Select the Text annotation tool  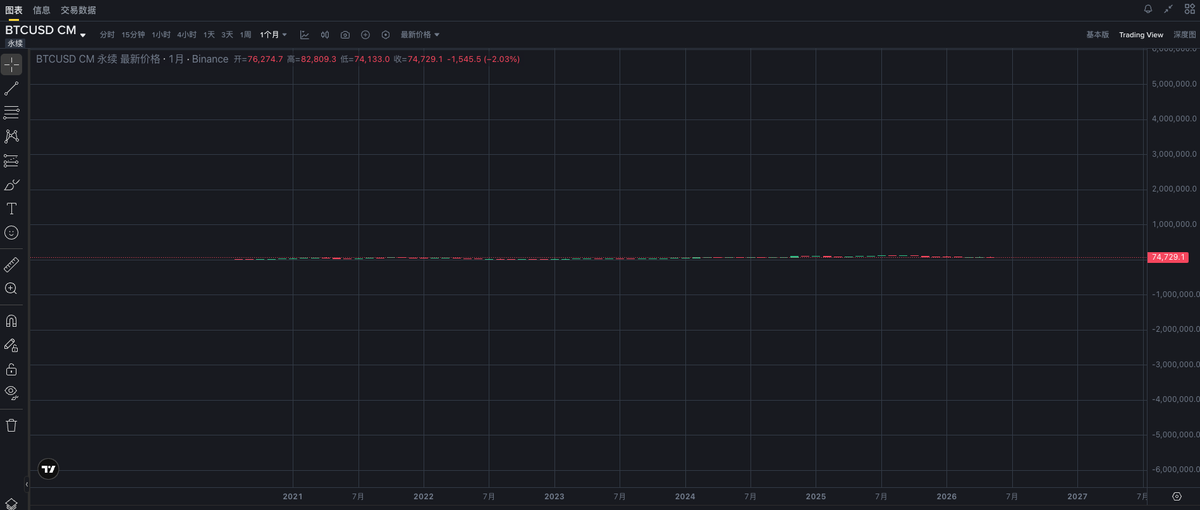pyautogui.click(x=11, y=208)
